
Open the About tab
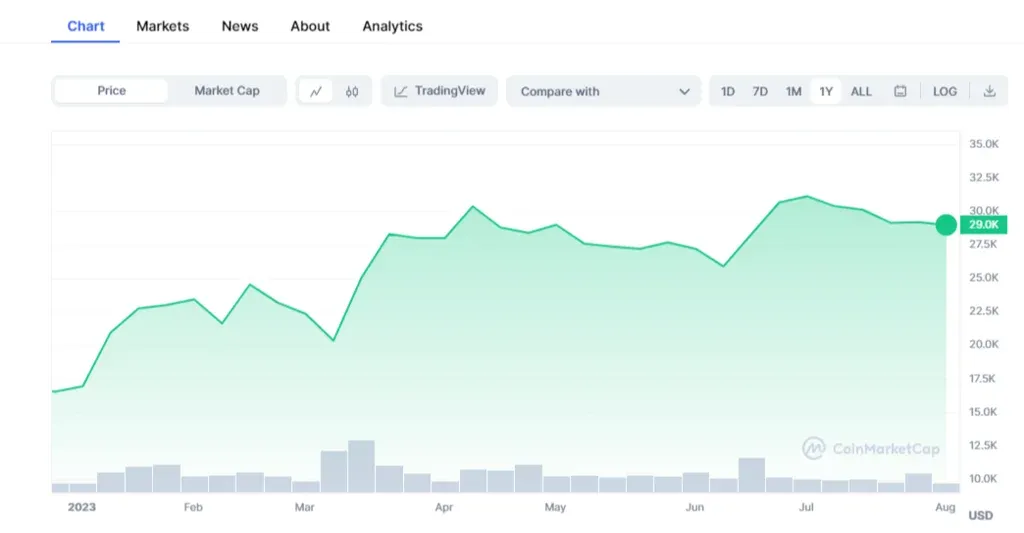[310, 26]
